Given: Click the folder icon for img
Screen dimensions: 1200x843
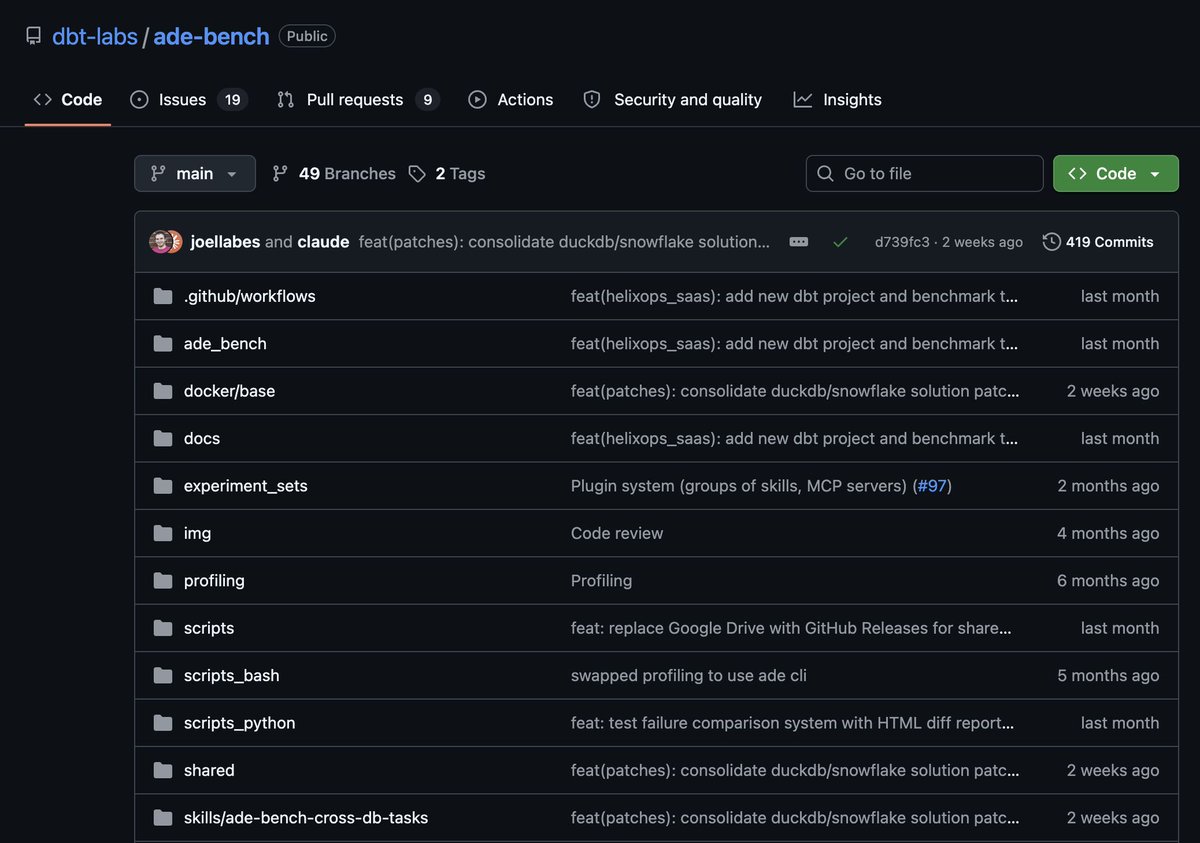Looking at the screenshot, I should click(163, 533).
